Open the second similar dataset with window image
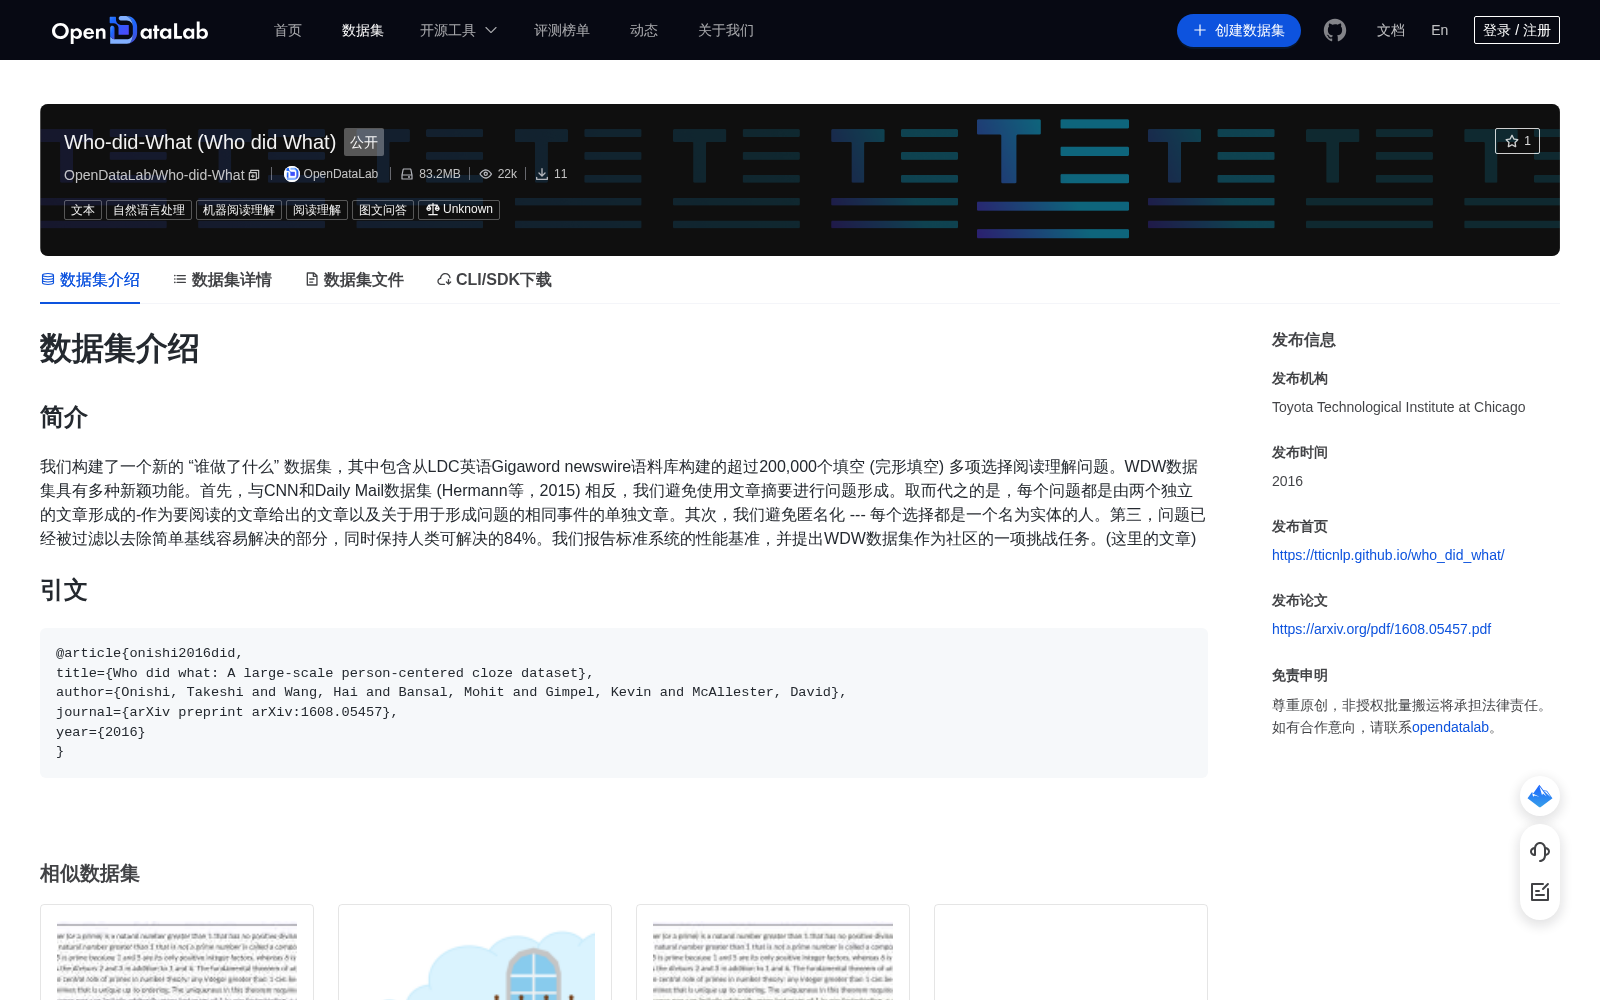1600x1000 pixels. coord(475,952)
